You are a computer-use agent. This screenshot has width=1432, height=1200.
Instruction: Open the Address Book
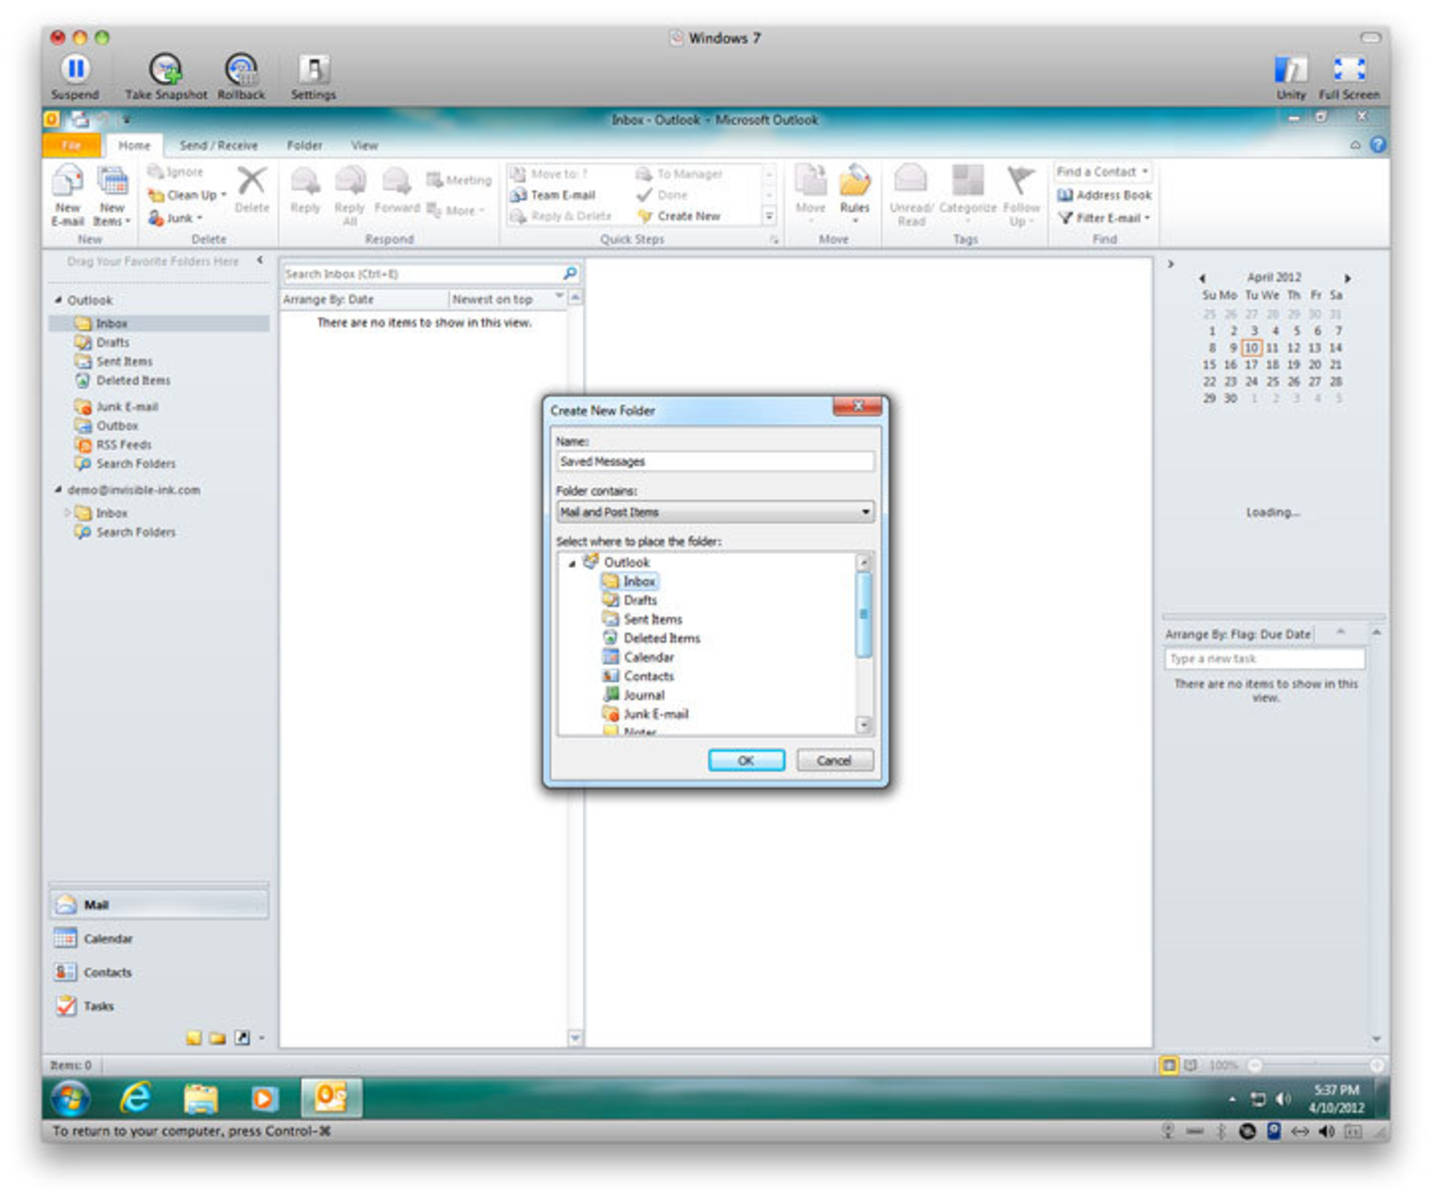tap(1105, 195)
